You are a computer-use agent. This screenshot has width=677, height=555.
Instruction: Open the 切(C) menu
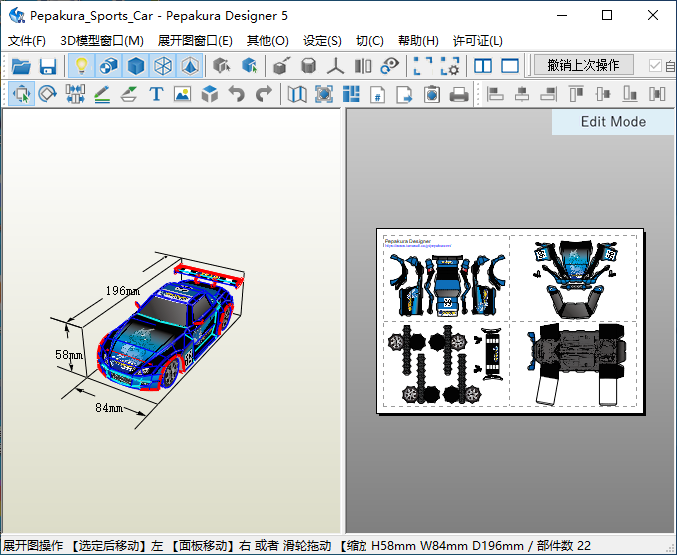coord(370,41)
